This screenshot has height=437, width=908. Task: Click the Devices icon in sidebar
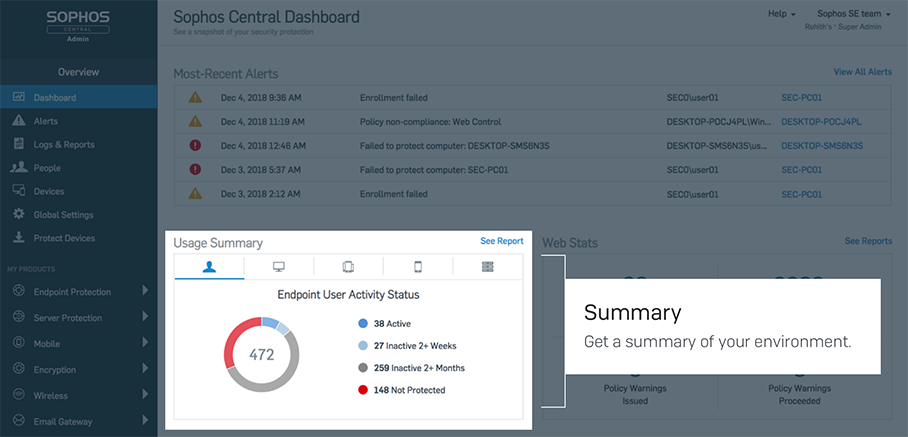click(19, 190)
